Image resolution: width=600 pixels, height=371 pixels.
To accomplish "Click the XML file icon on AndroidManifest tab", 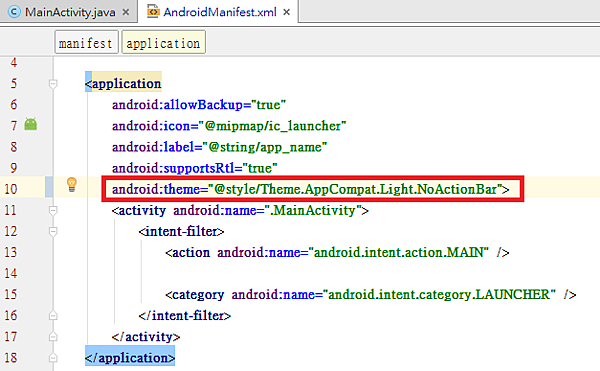I will tap(153, 12).
